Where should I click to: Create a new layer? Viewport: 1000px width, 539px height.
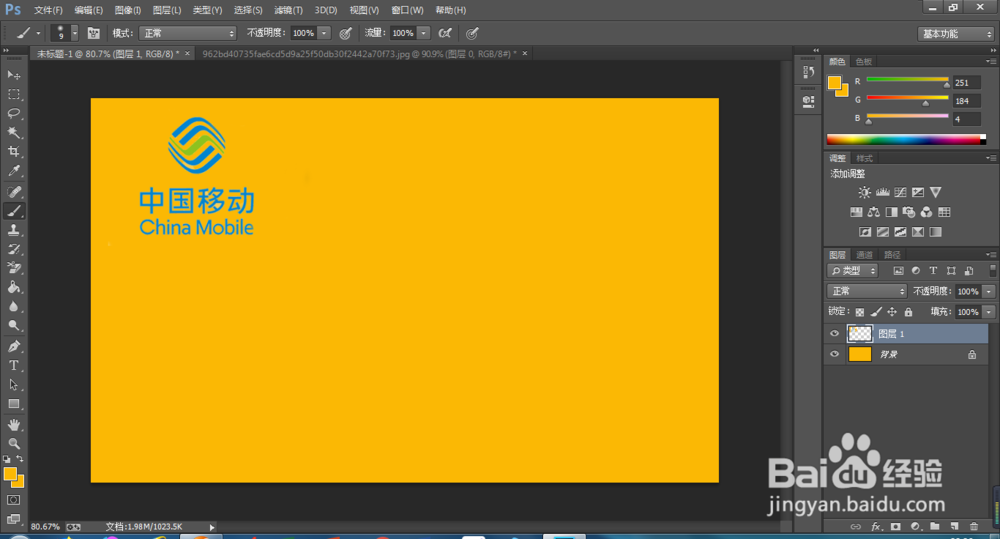click(x=954, y=526)
